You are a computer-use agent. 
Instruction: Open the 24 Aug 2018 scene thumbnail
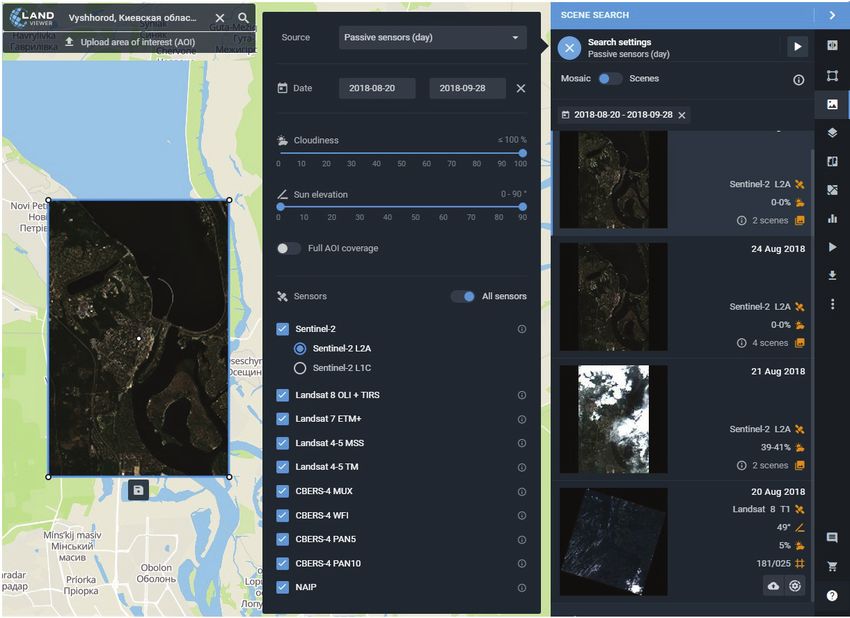coord(613,297)
